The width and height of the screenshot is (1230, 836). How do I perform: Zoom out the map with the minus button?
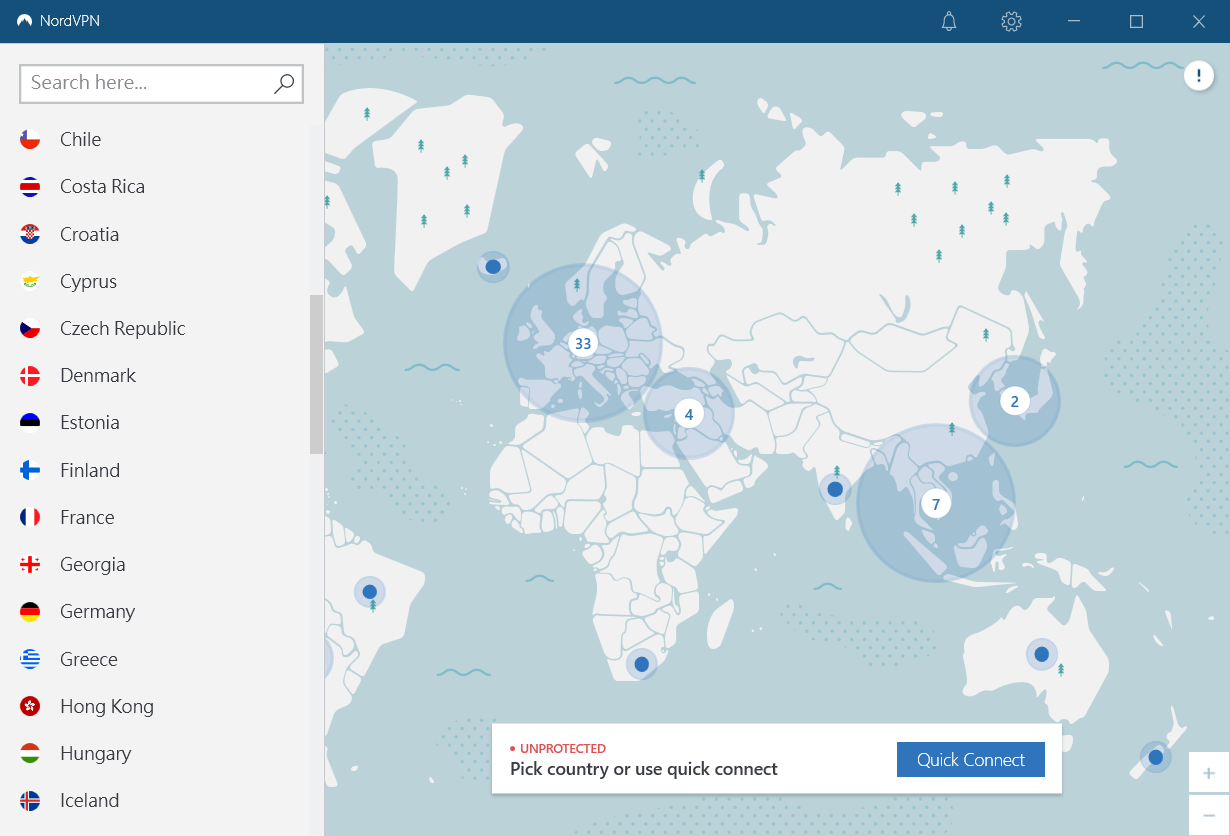click(x=1209, y=815)
